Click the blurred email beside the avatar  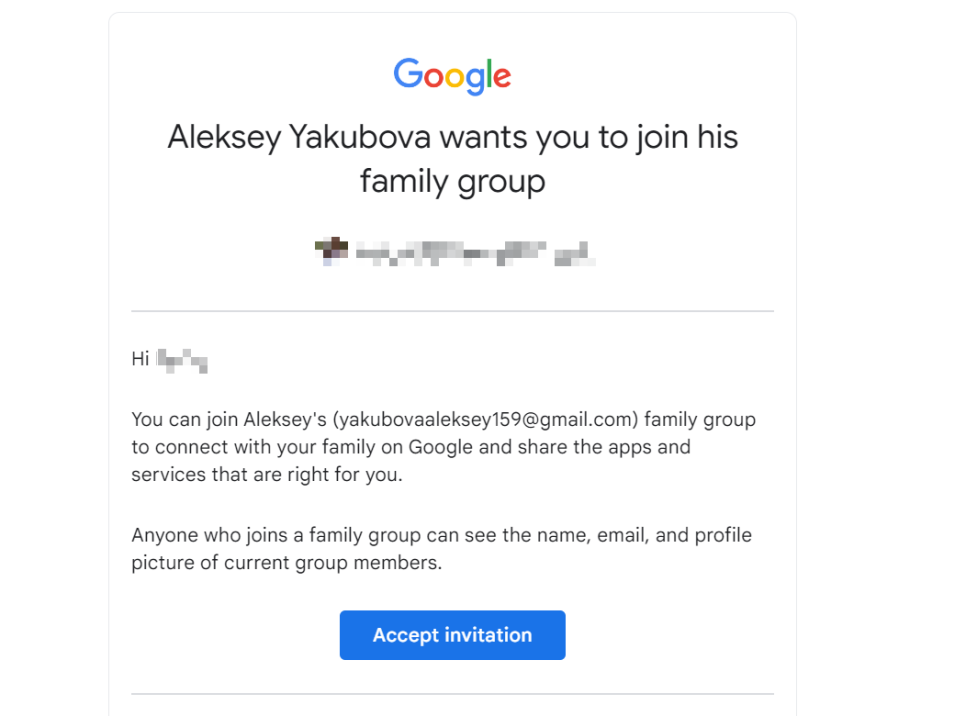click(472, 252)
